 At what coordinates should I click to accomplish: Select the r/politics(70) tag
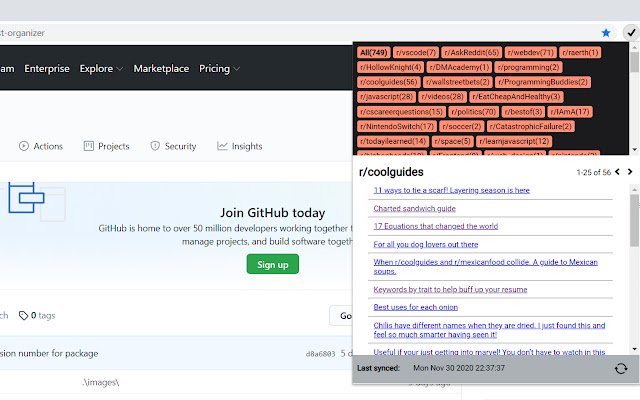pos(473,111)
